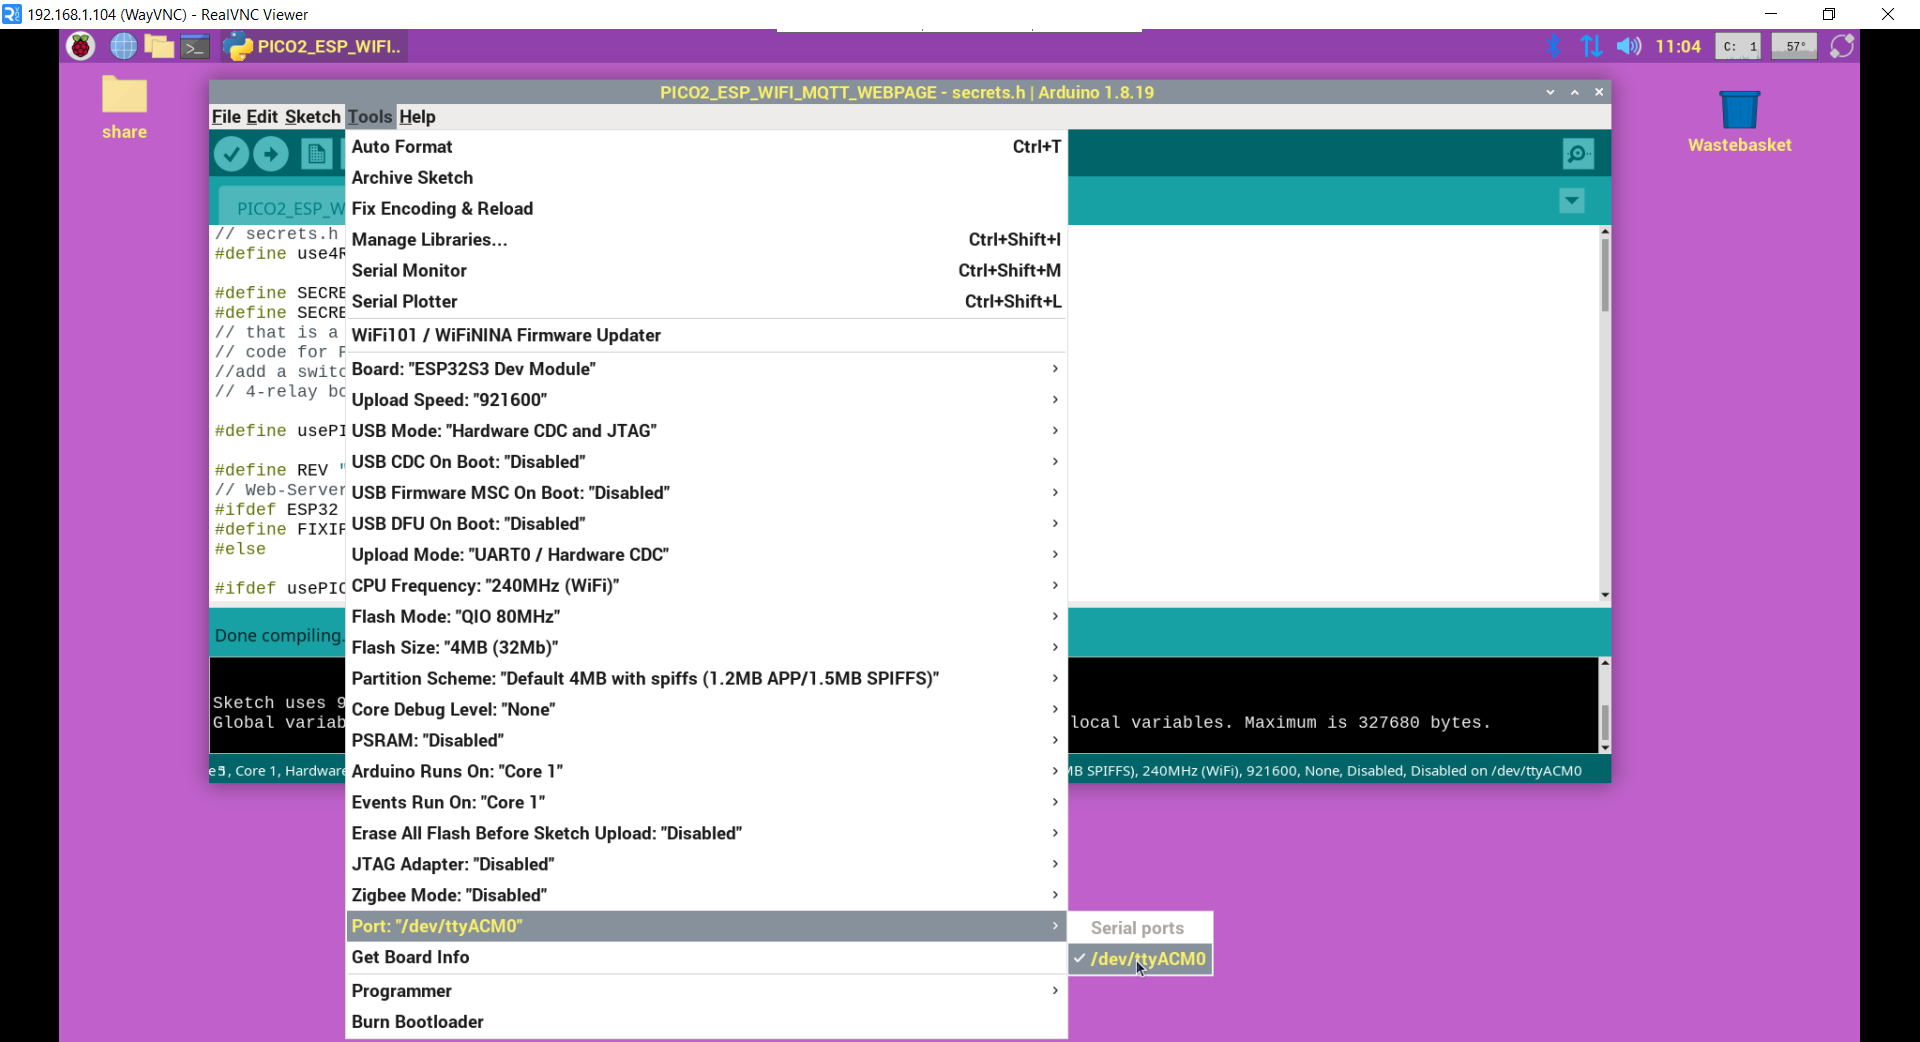Open the Raspberry Pi main menu
The height and width of the screenshot is (1042, 1920).
(x=81, y=46)
